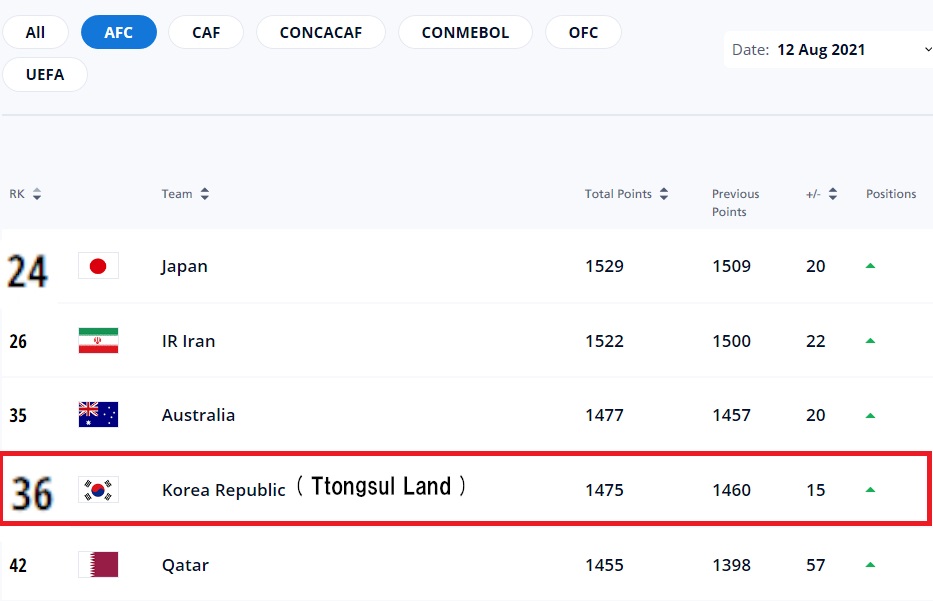Open the Qatar team link
933x601 pixels.
click(x=185, y=565)
